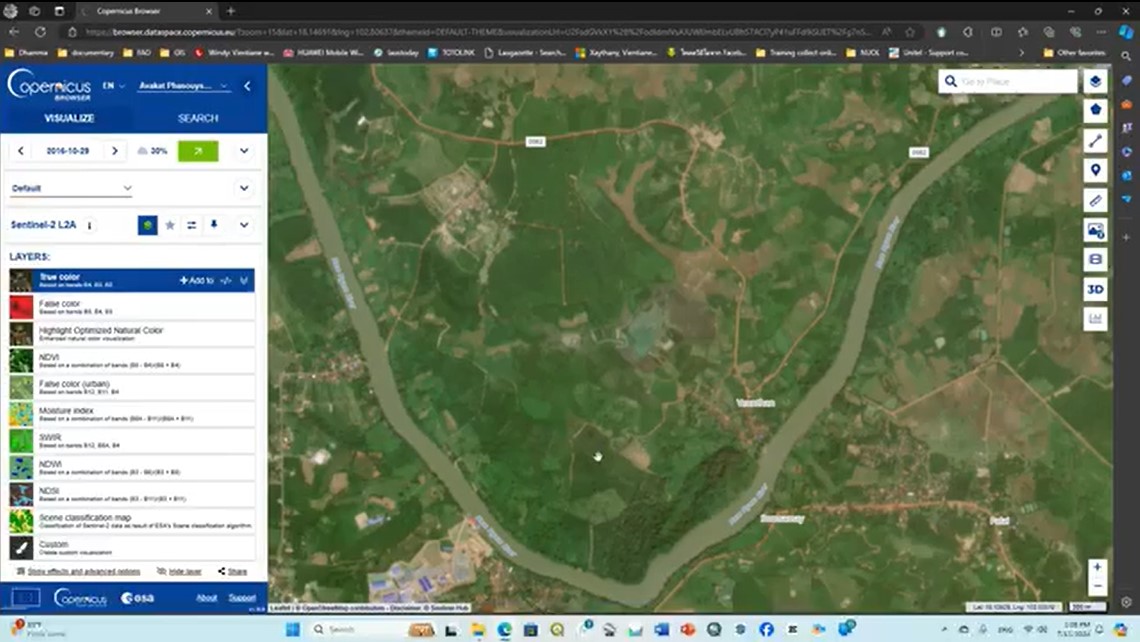Screen dimensions: 1140x642
Task: Select the Scene classification map layer
Action: pyautogui.click(x=132, y=521)
